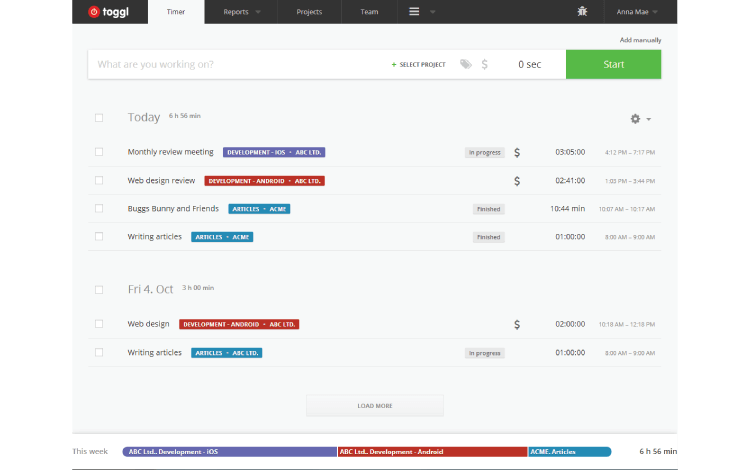Click the bug report icon in header

tap(583, 12)
